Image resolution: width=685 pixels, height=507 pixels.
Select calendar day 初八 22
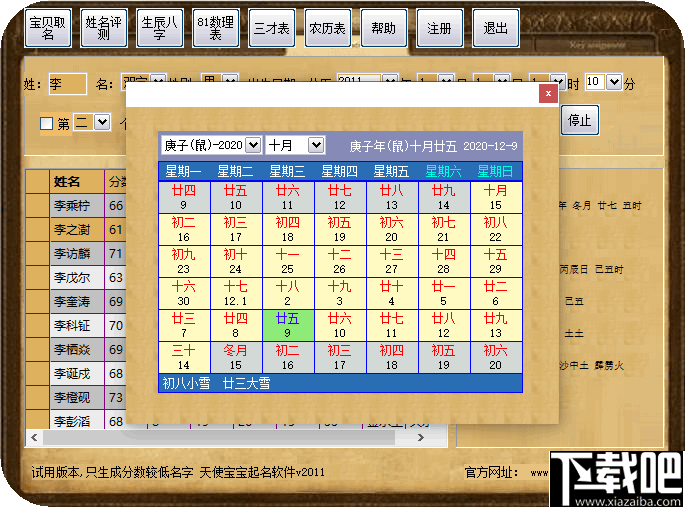pyautogui.click(x=496, y=229)
